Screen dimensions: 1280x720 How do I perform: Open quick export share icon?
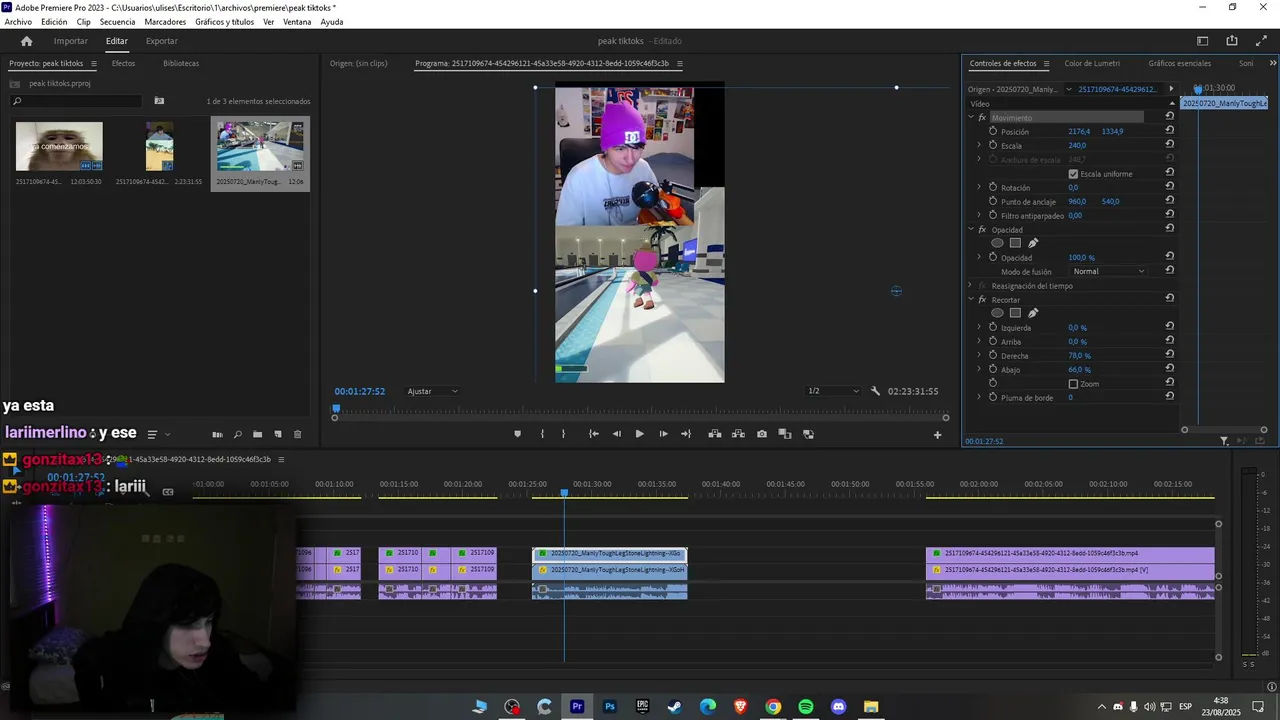point(1232,41)
